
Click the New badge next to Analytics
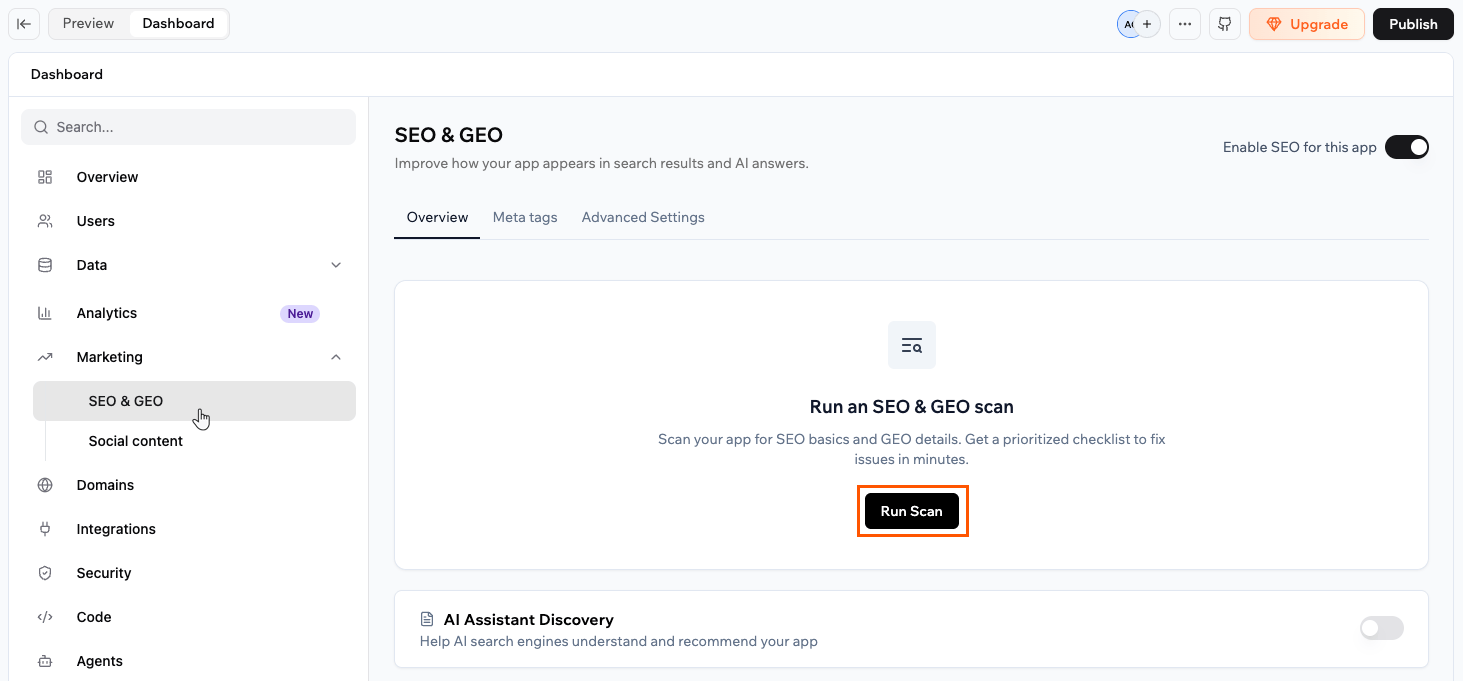300,313
